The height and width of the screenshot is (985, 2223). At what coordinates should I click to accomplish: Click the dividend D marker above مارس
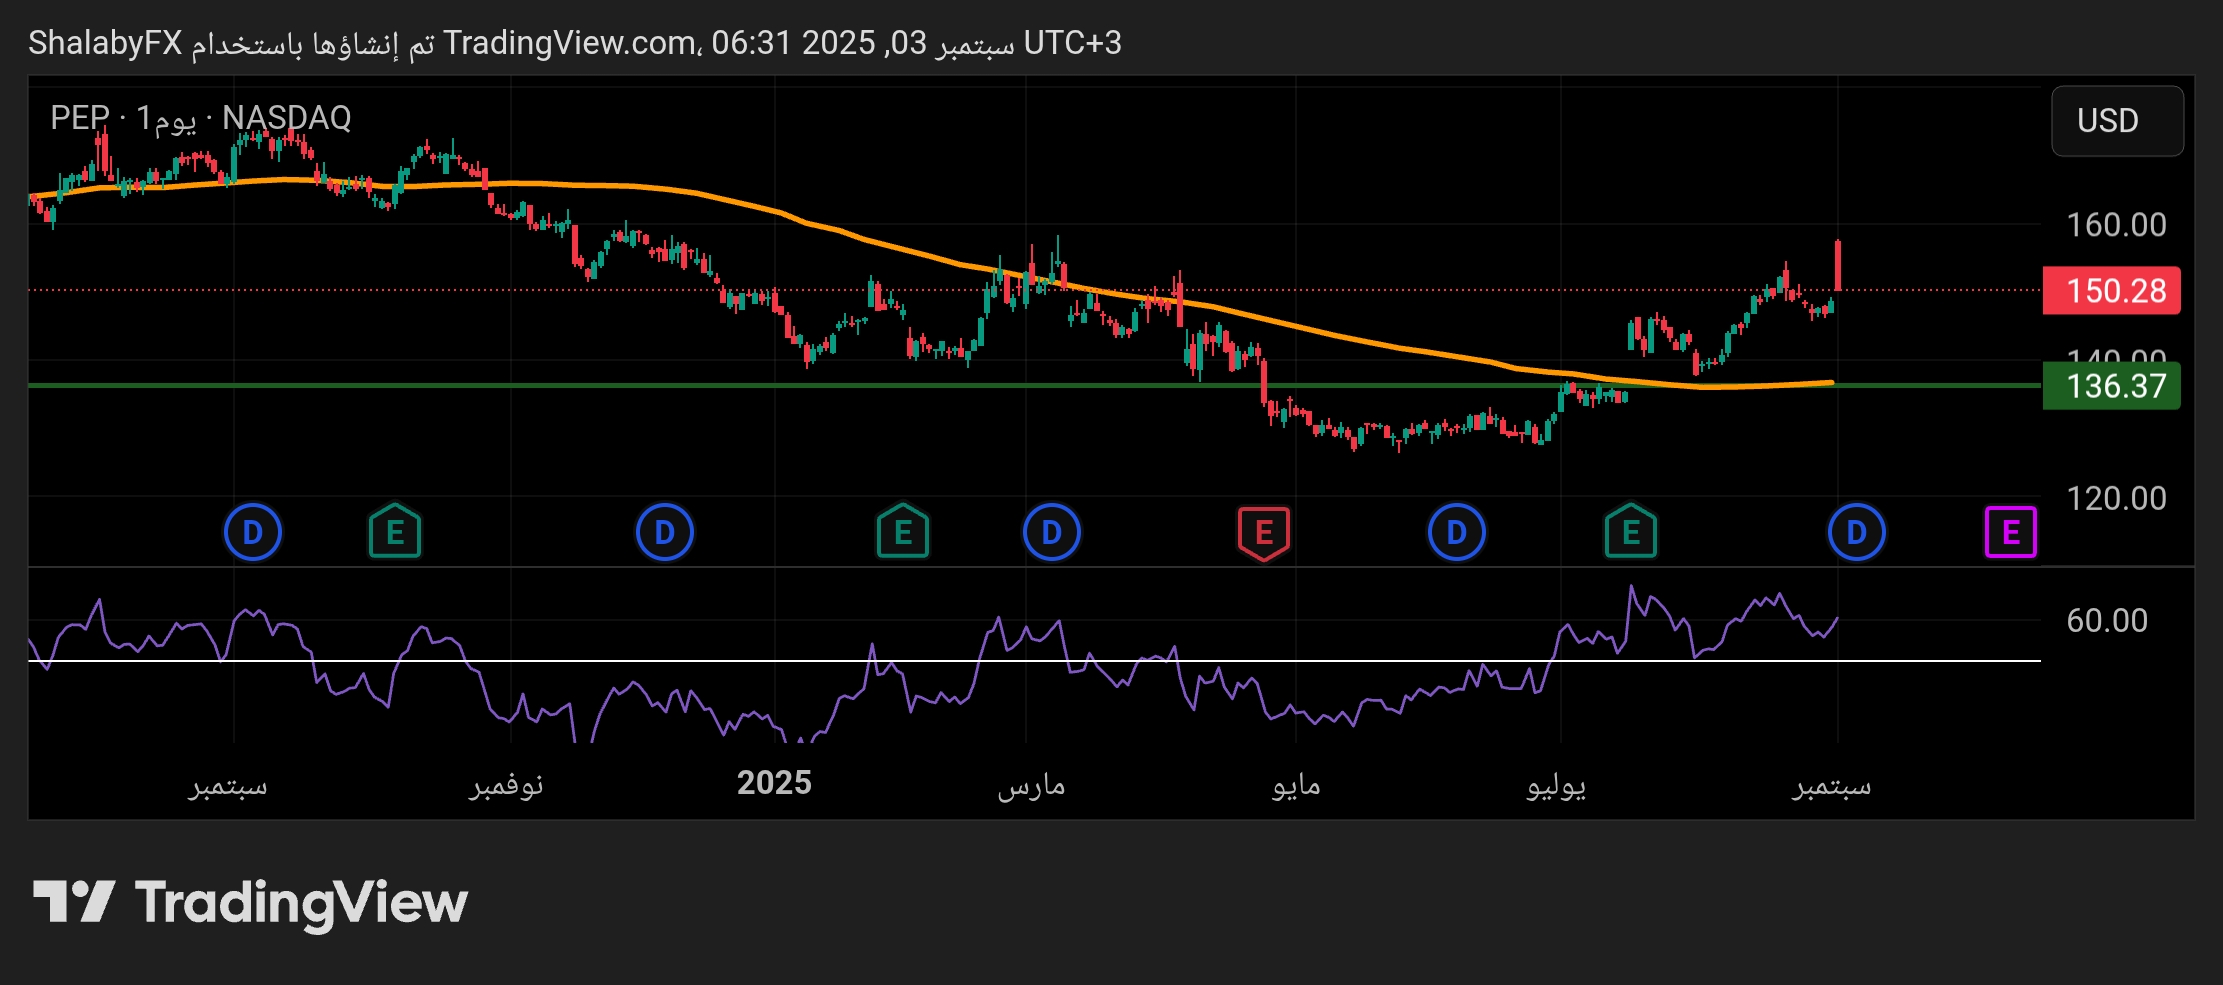coord(1052,532)
